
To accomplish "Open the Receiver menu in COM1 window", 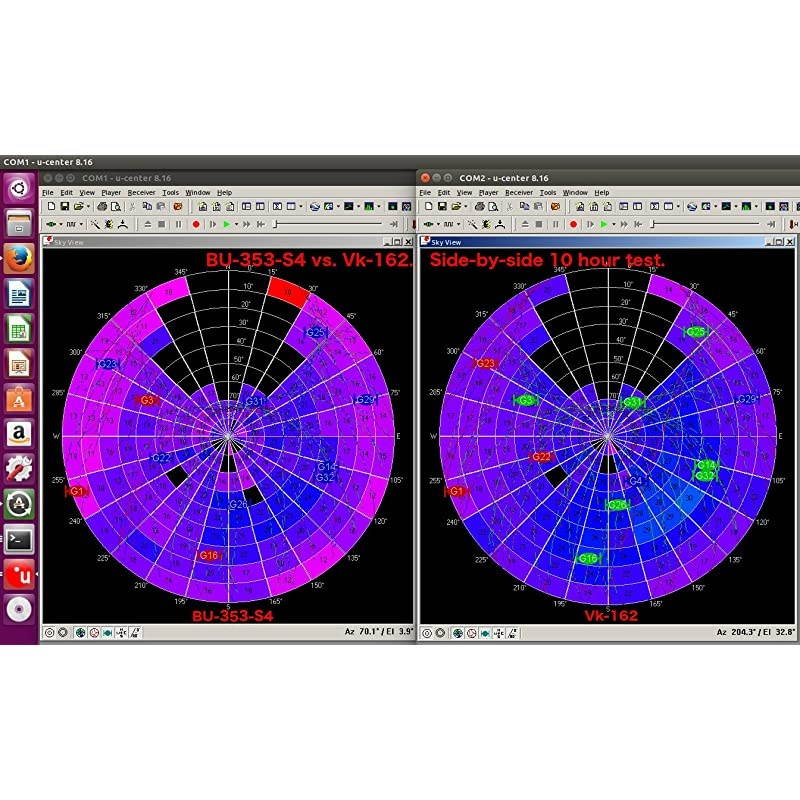I will 141,192.
